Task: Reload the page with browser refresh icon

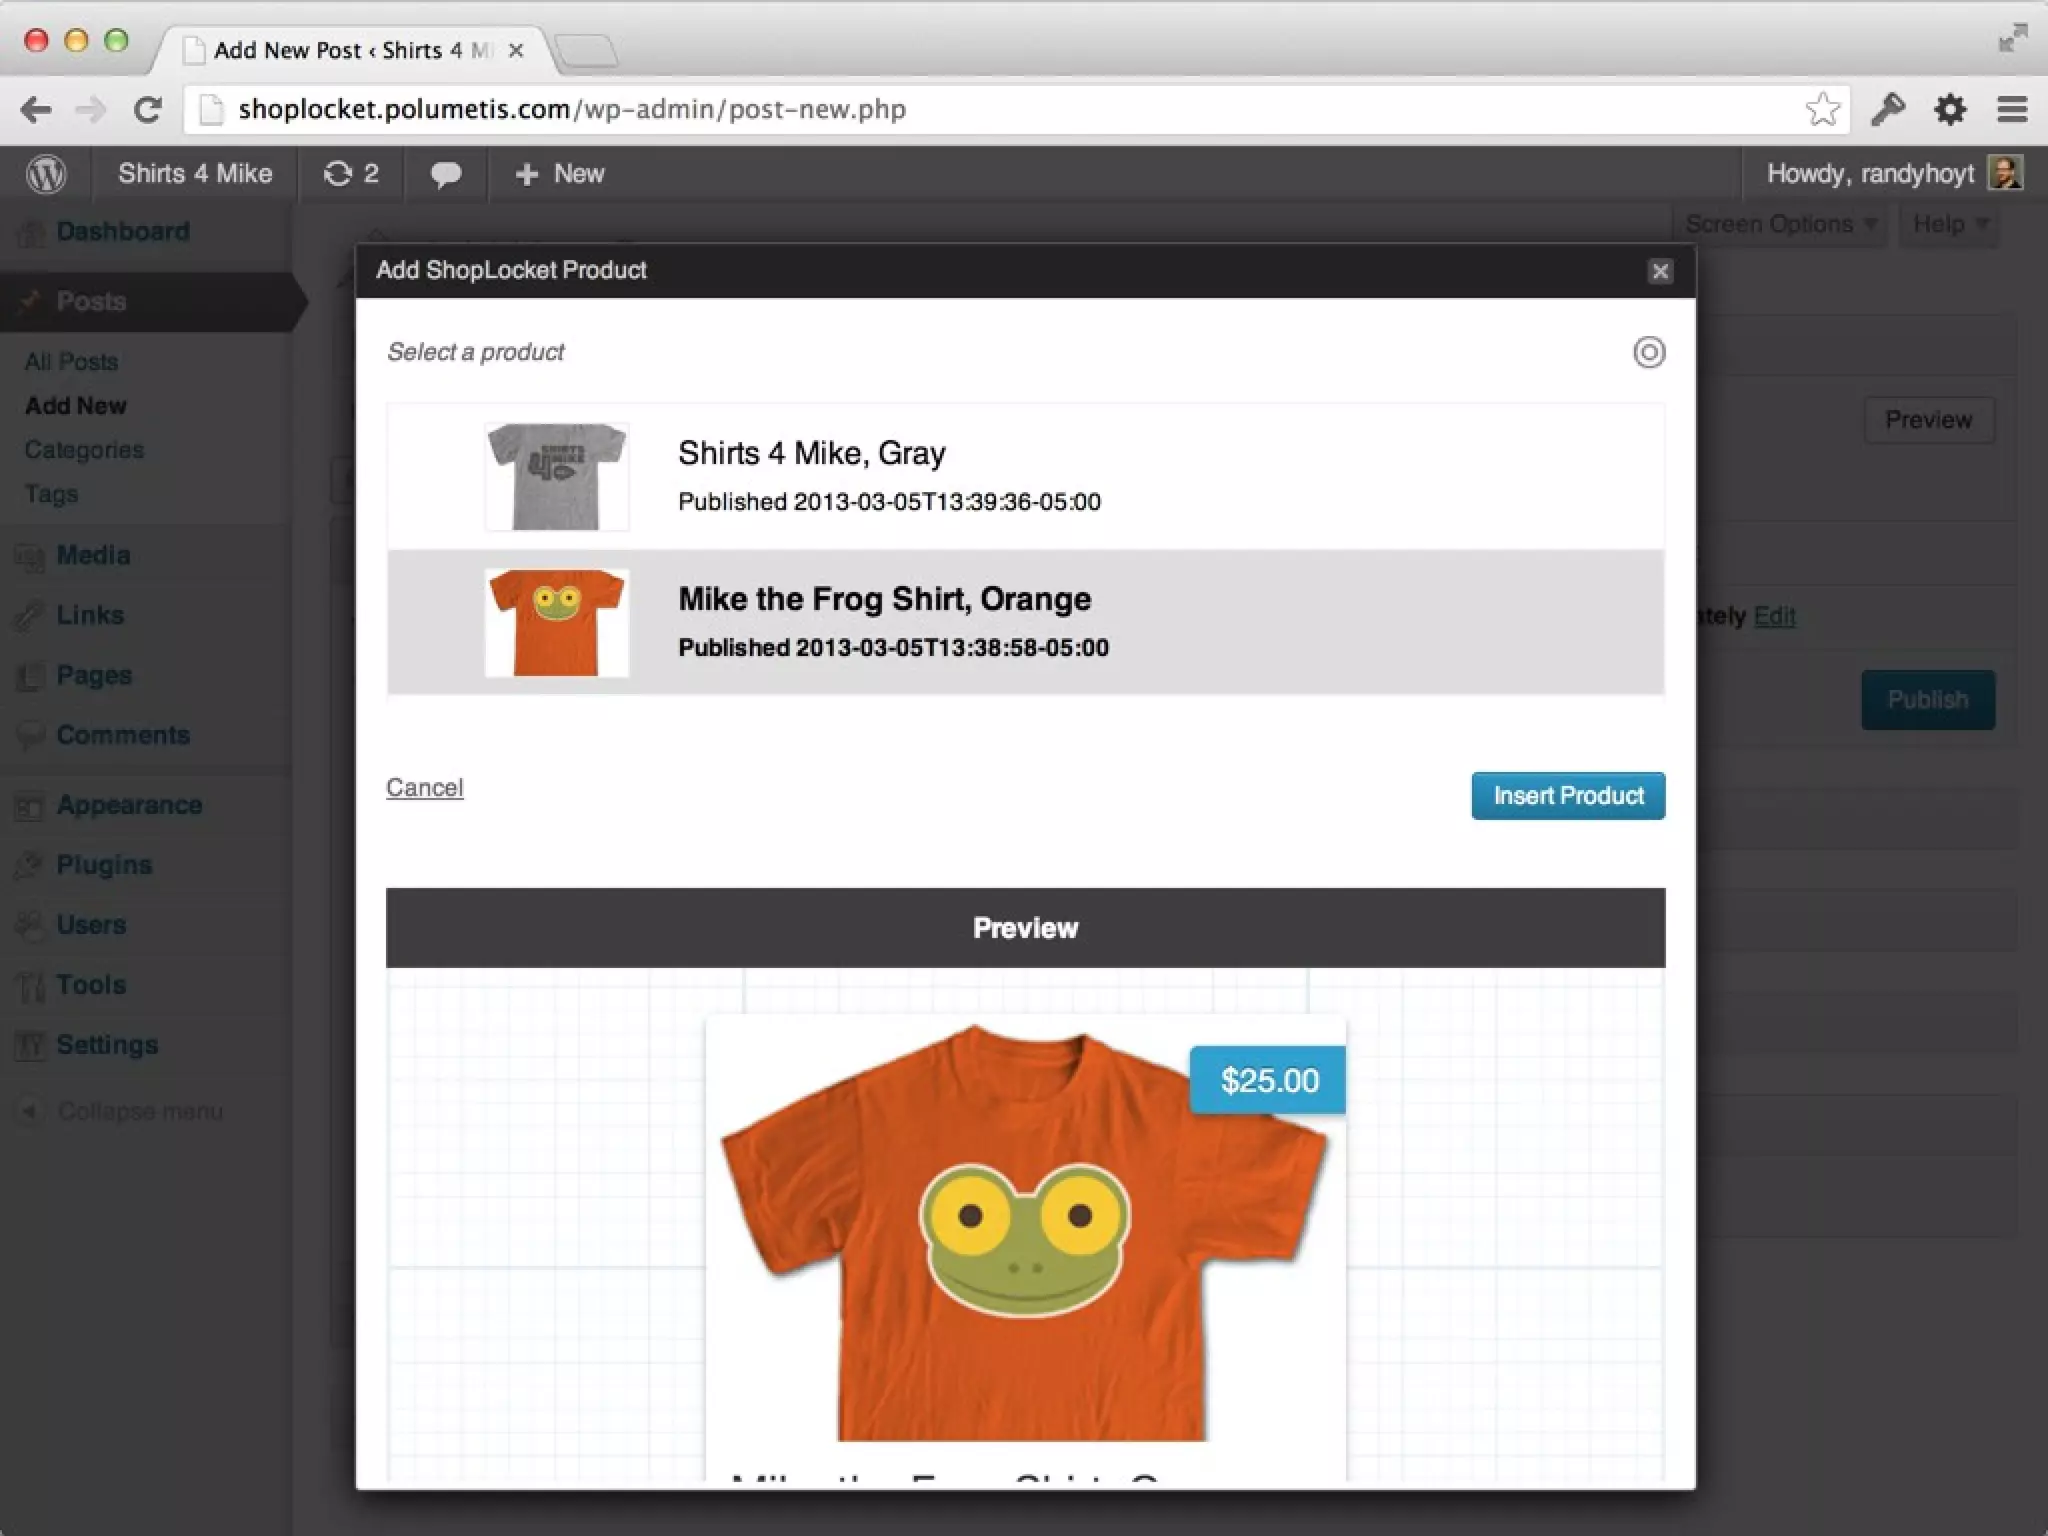Action: pos(148,109)
